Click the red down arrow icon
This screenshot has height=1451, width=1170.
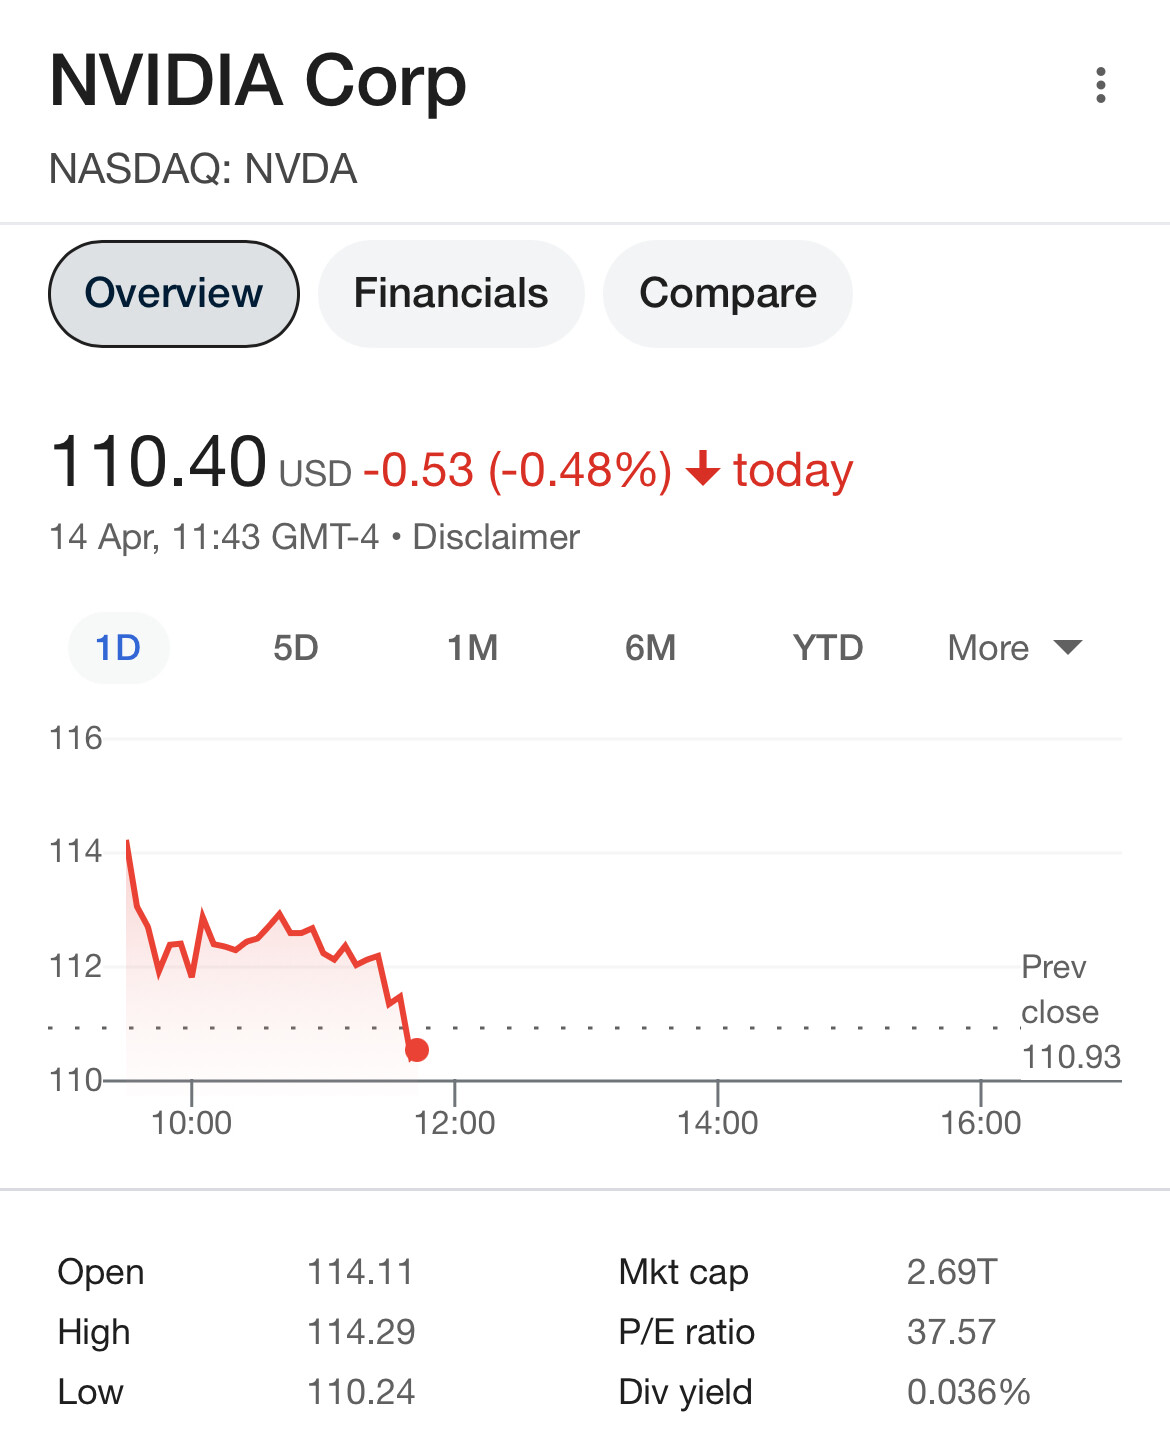703,468
